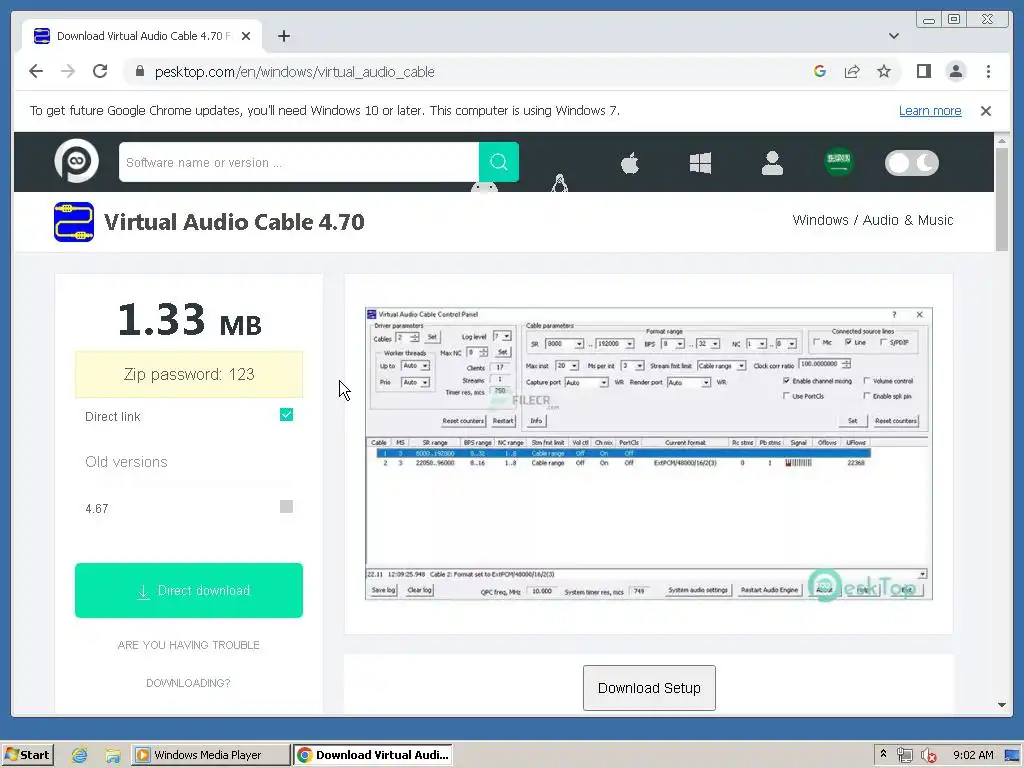Click the Direct download button
The image size is (1024, 768).
(189, 590)
